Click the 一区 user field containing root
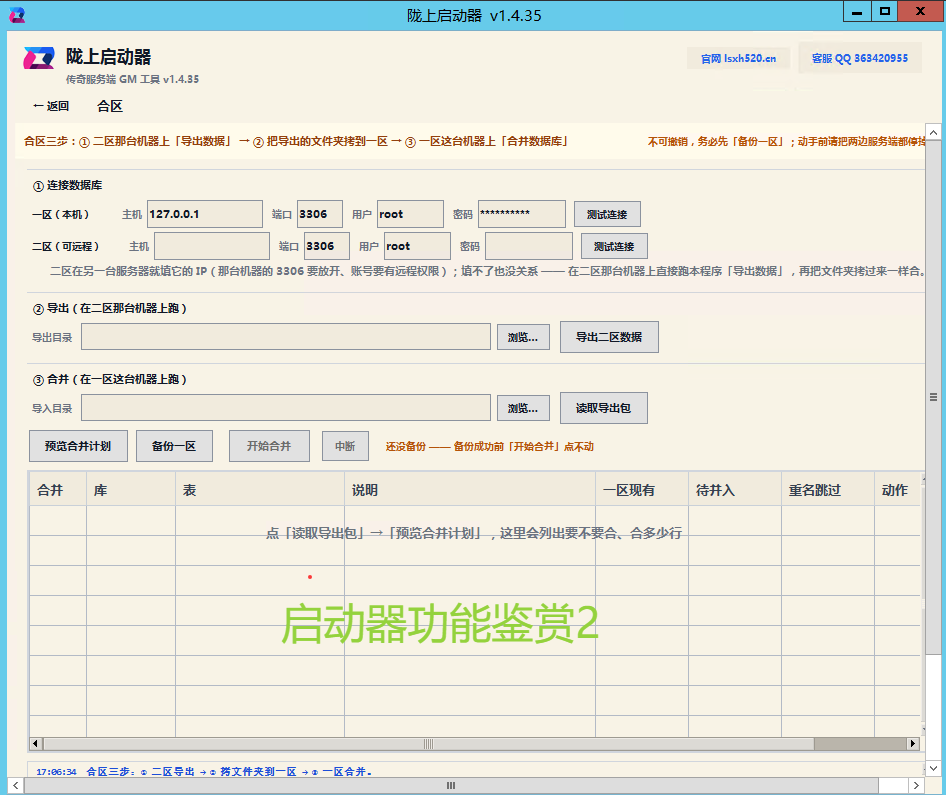 (x=410, y=214)
